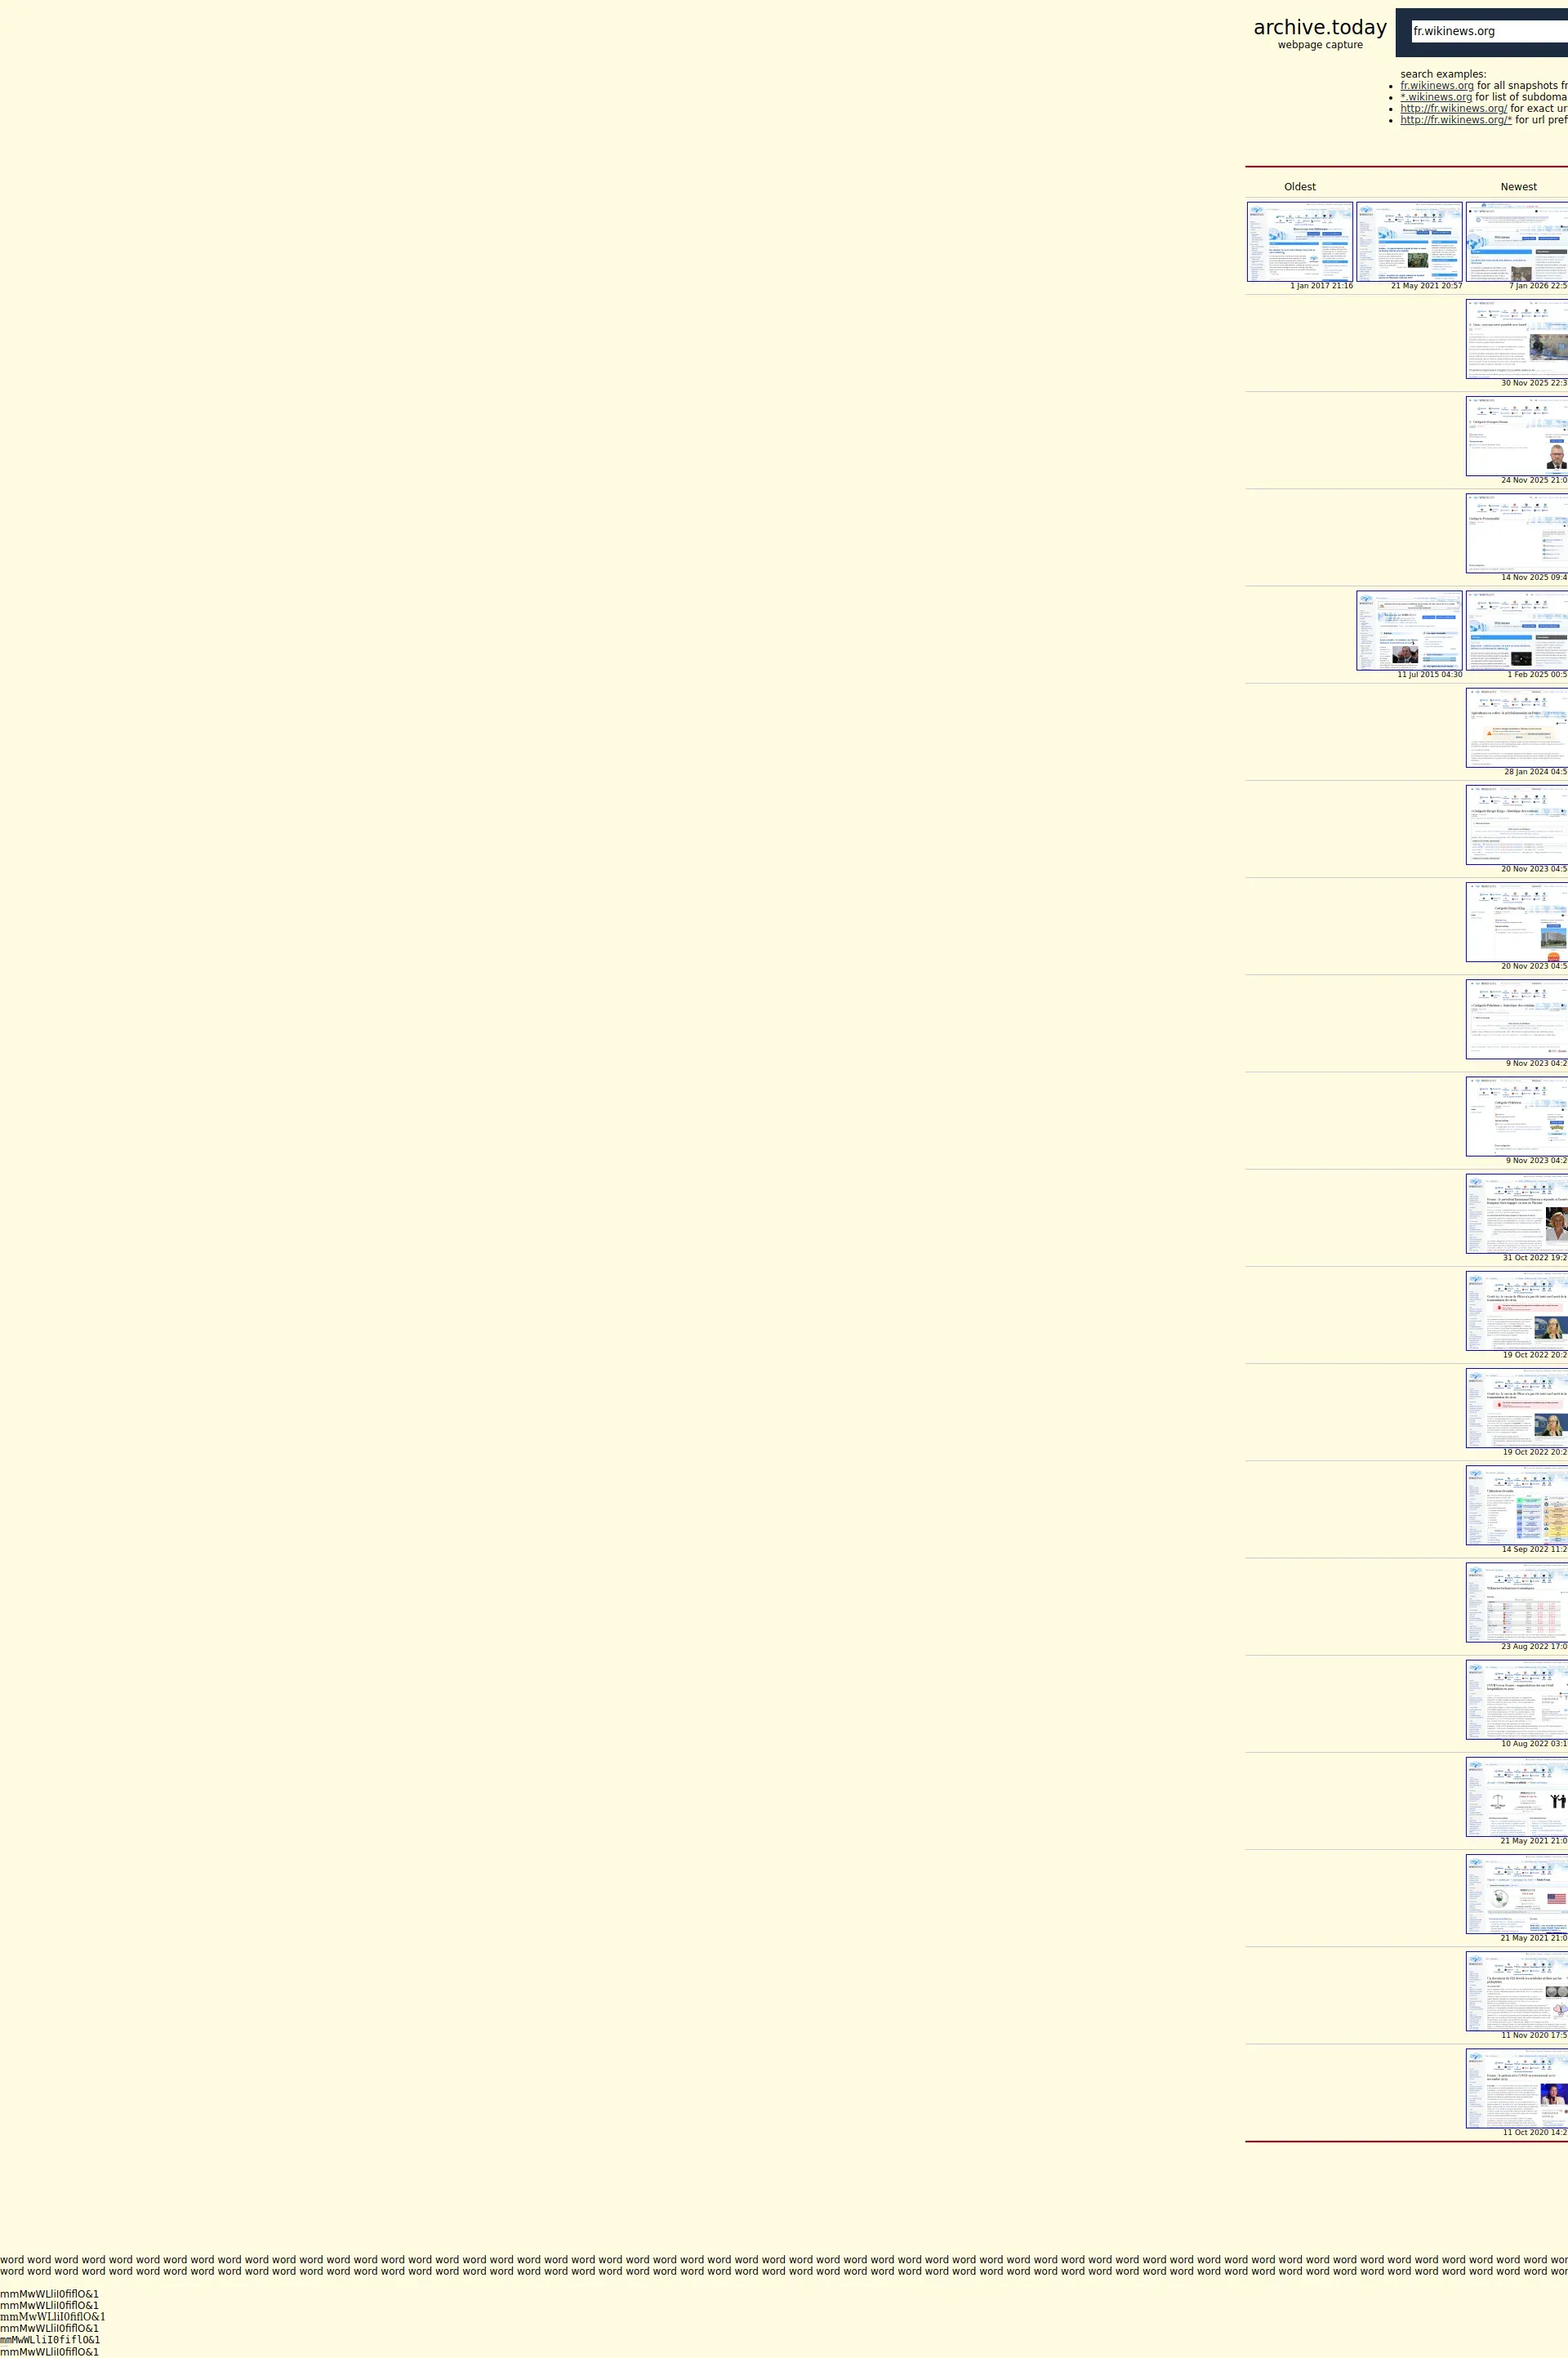Open the oldest snapshot from 1 Jan 2017
Viewport: 1568px width, 2358px height.
click(x=1299, y=242)
